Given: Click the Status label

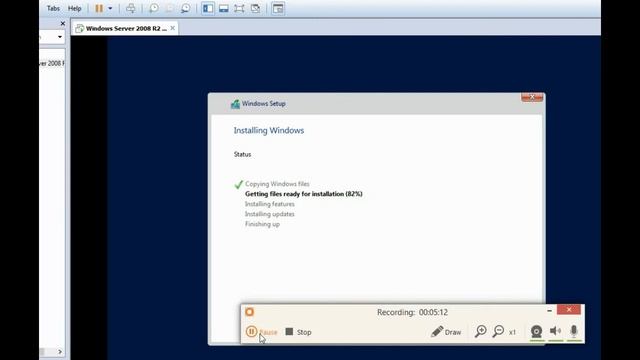Looking at the screenshot, I should (x=242, y=154).
